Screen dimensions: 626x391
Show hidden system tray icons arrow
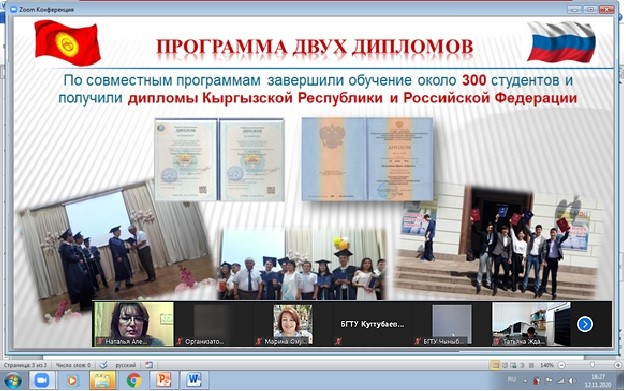[525, 381]
